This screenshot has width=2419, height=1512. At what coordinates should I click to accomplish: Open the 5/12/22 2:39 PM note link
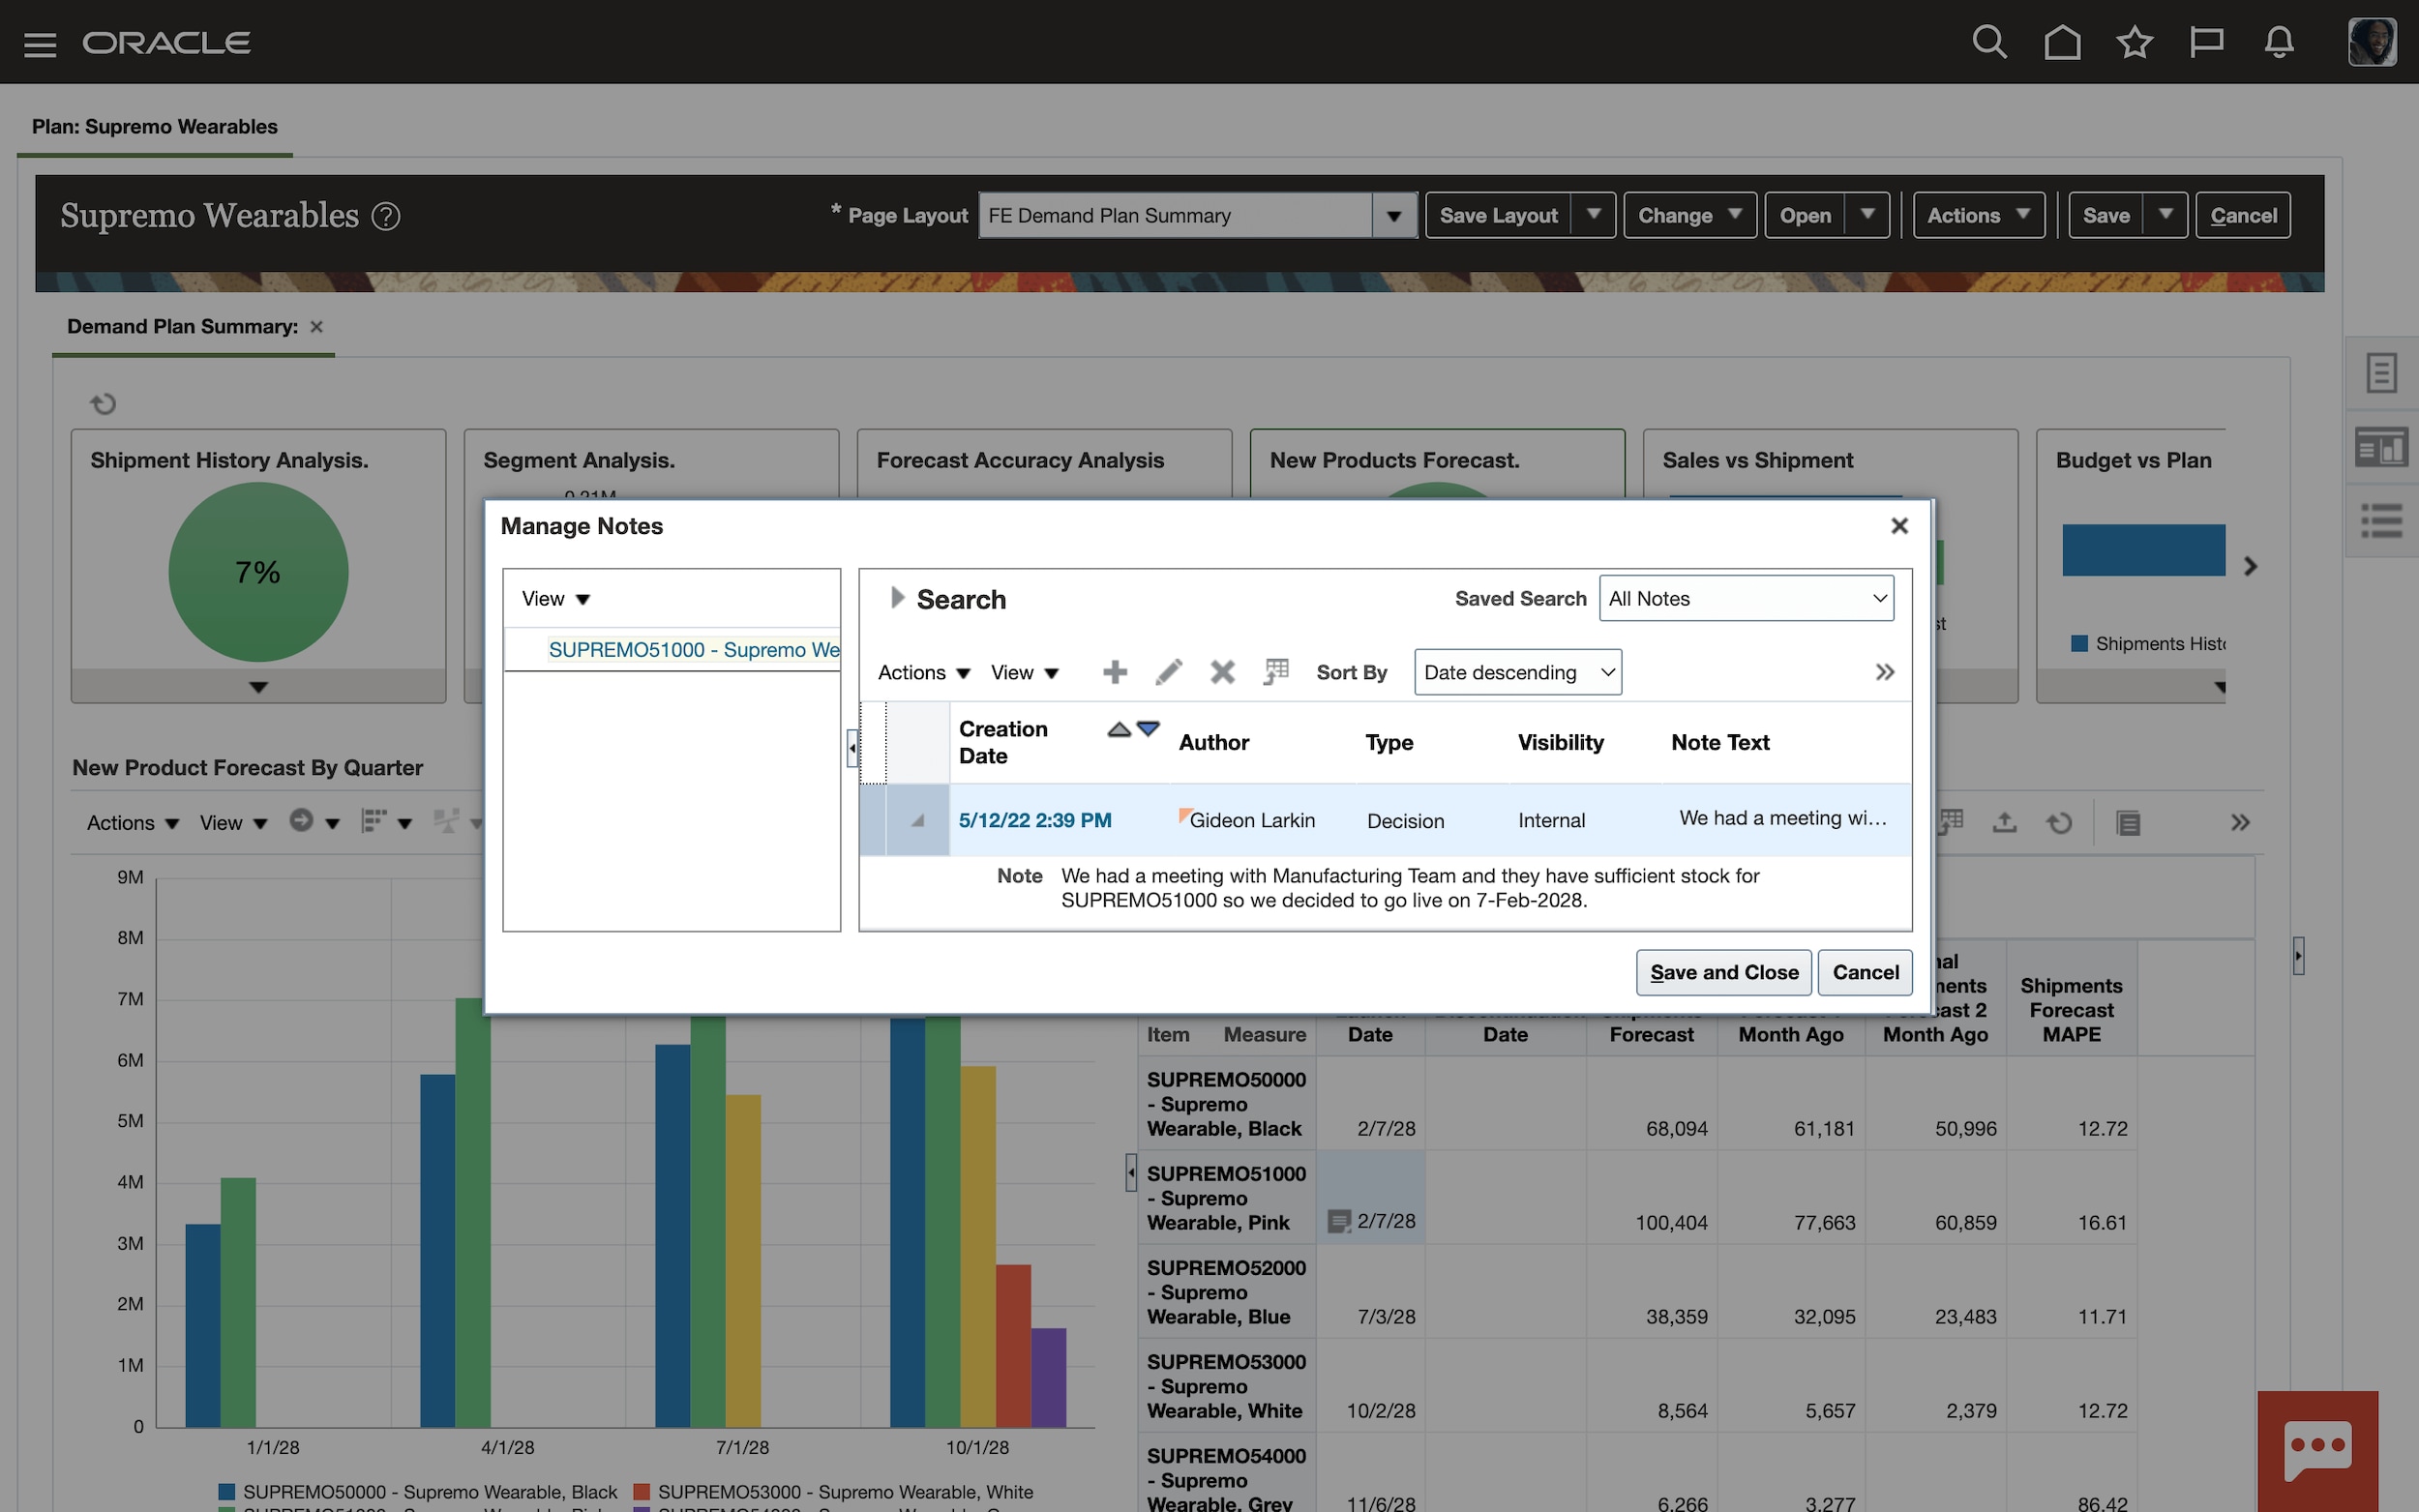point(1034,821)
